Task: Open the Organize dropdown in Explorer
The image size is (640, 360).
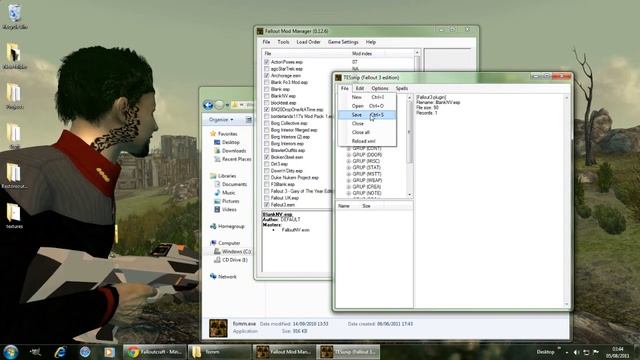Action: [221, 120]
